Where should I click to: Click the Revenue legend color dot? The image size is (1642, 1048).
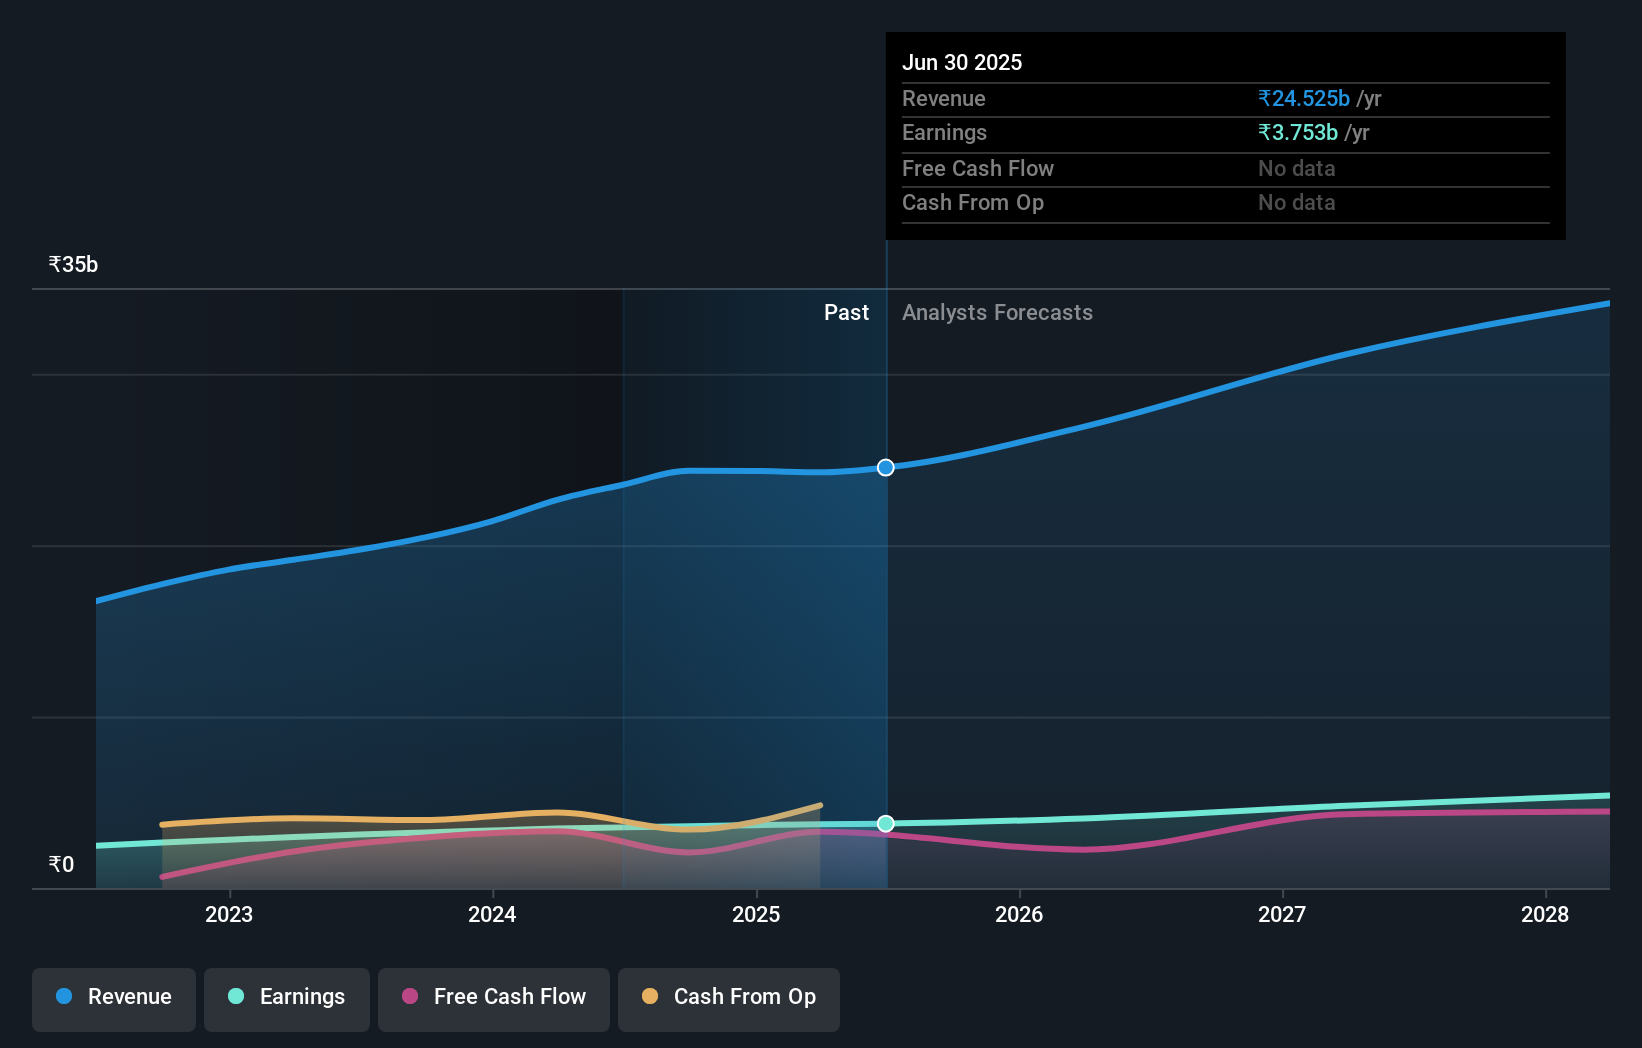point(64,996)
